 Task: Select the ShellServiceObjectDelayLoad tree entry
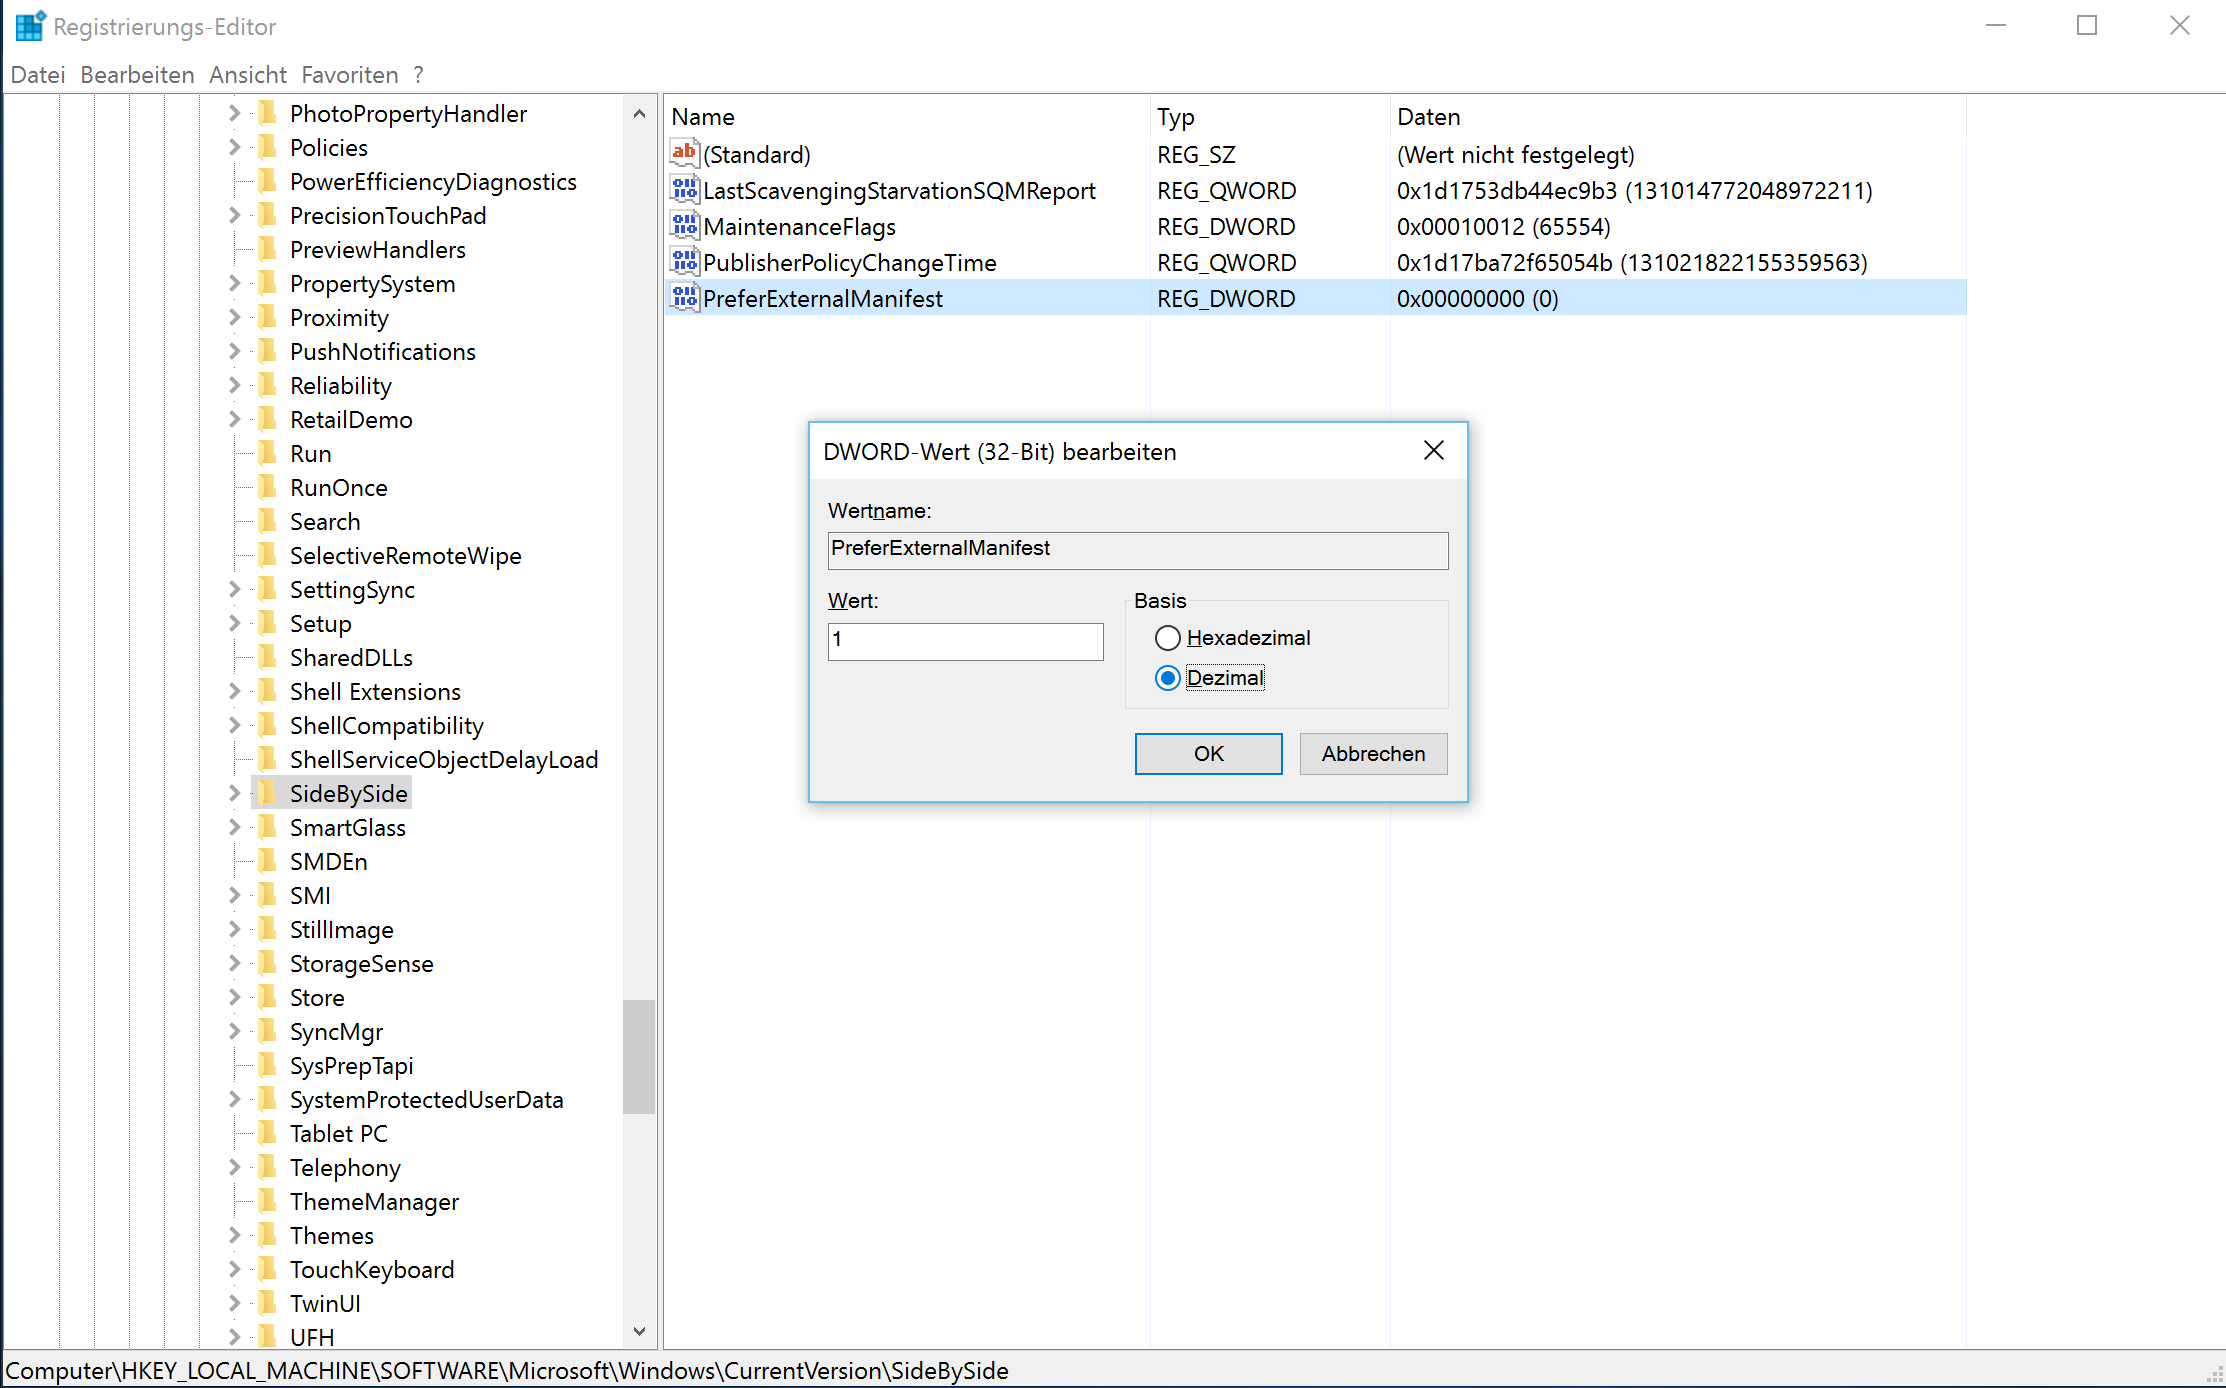coord(444,759)
